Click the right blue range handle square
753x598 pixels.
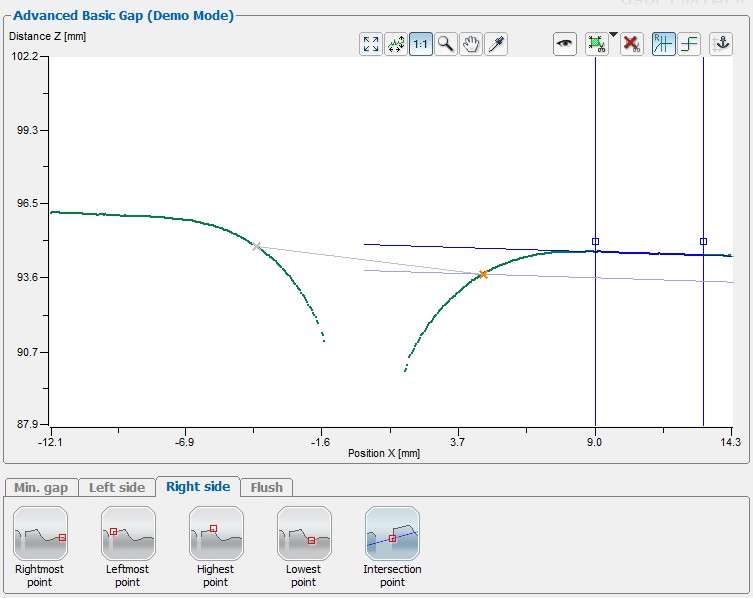click(x=704, y=242)
